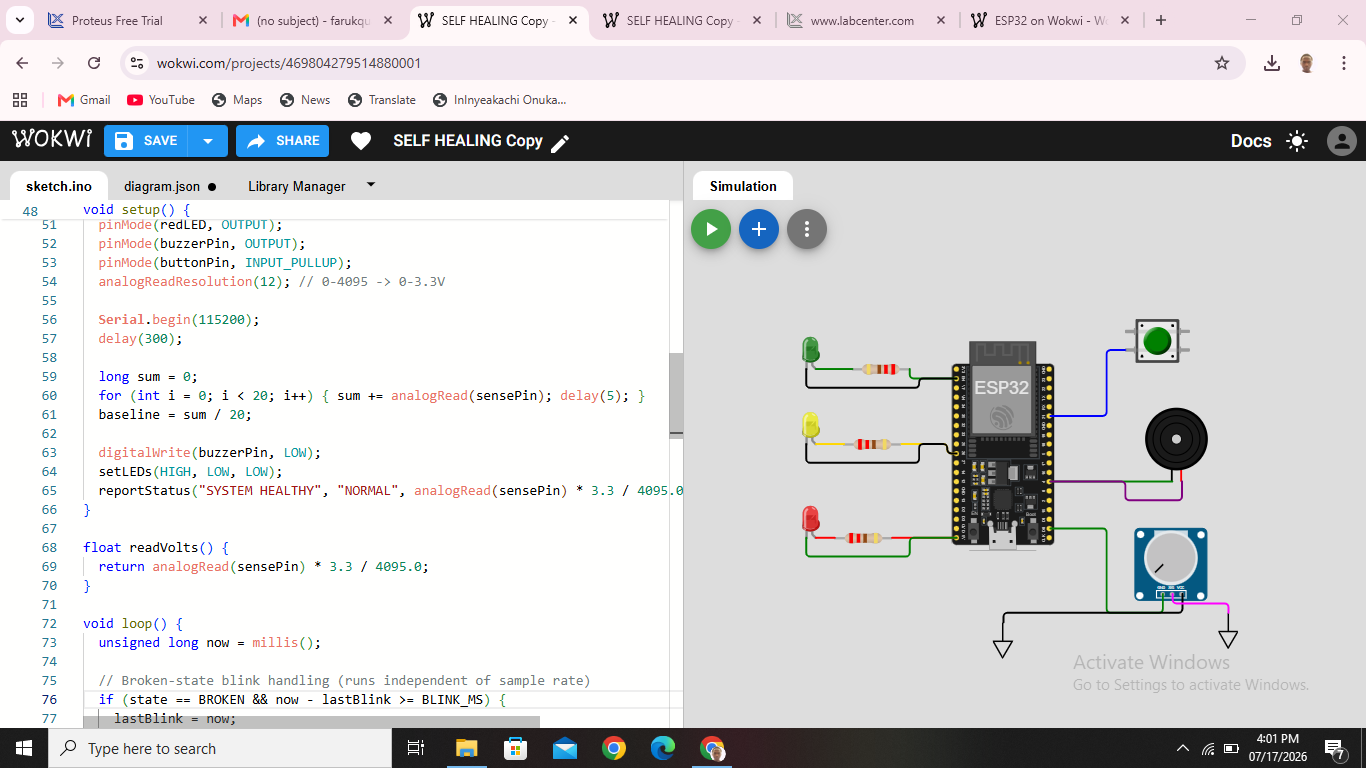Switch to the Proteus Free Trial tab

tap(128, 20)
